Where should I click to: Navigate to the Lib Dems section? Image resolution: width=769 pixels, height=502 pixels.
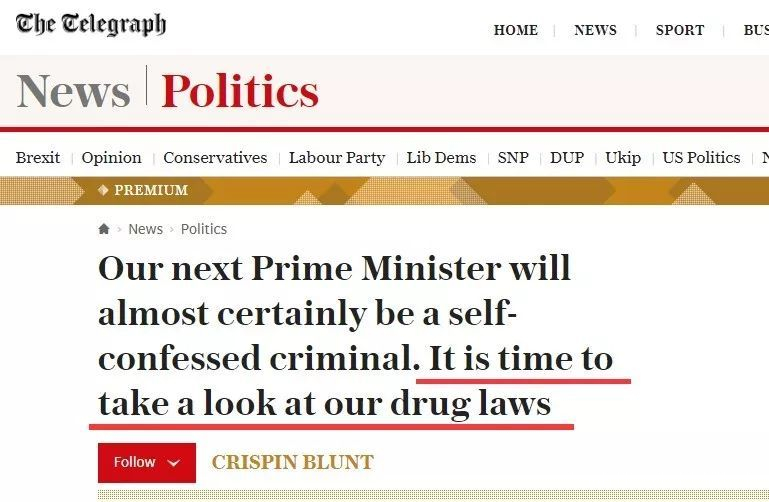(x=441, y=158)
